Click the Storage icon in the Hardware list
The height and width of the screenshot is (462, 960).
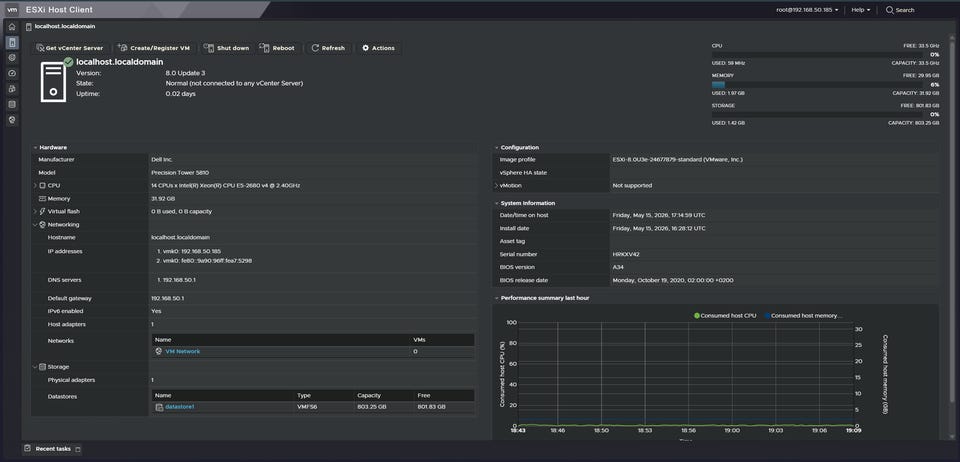[42, 367]
